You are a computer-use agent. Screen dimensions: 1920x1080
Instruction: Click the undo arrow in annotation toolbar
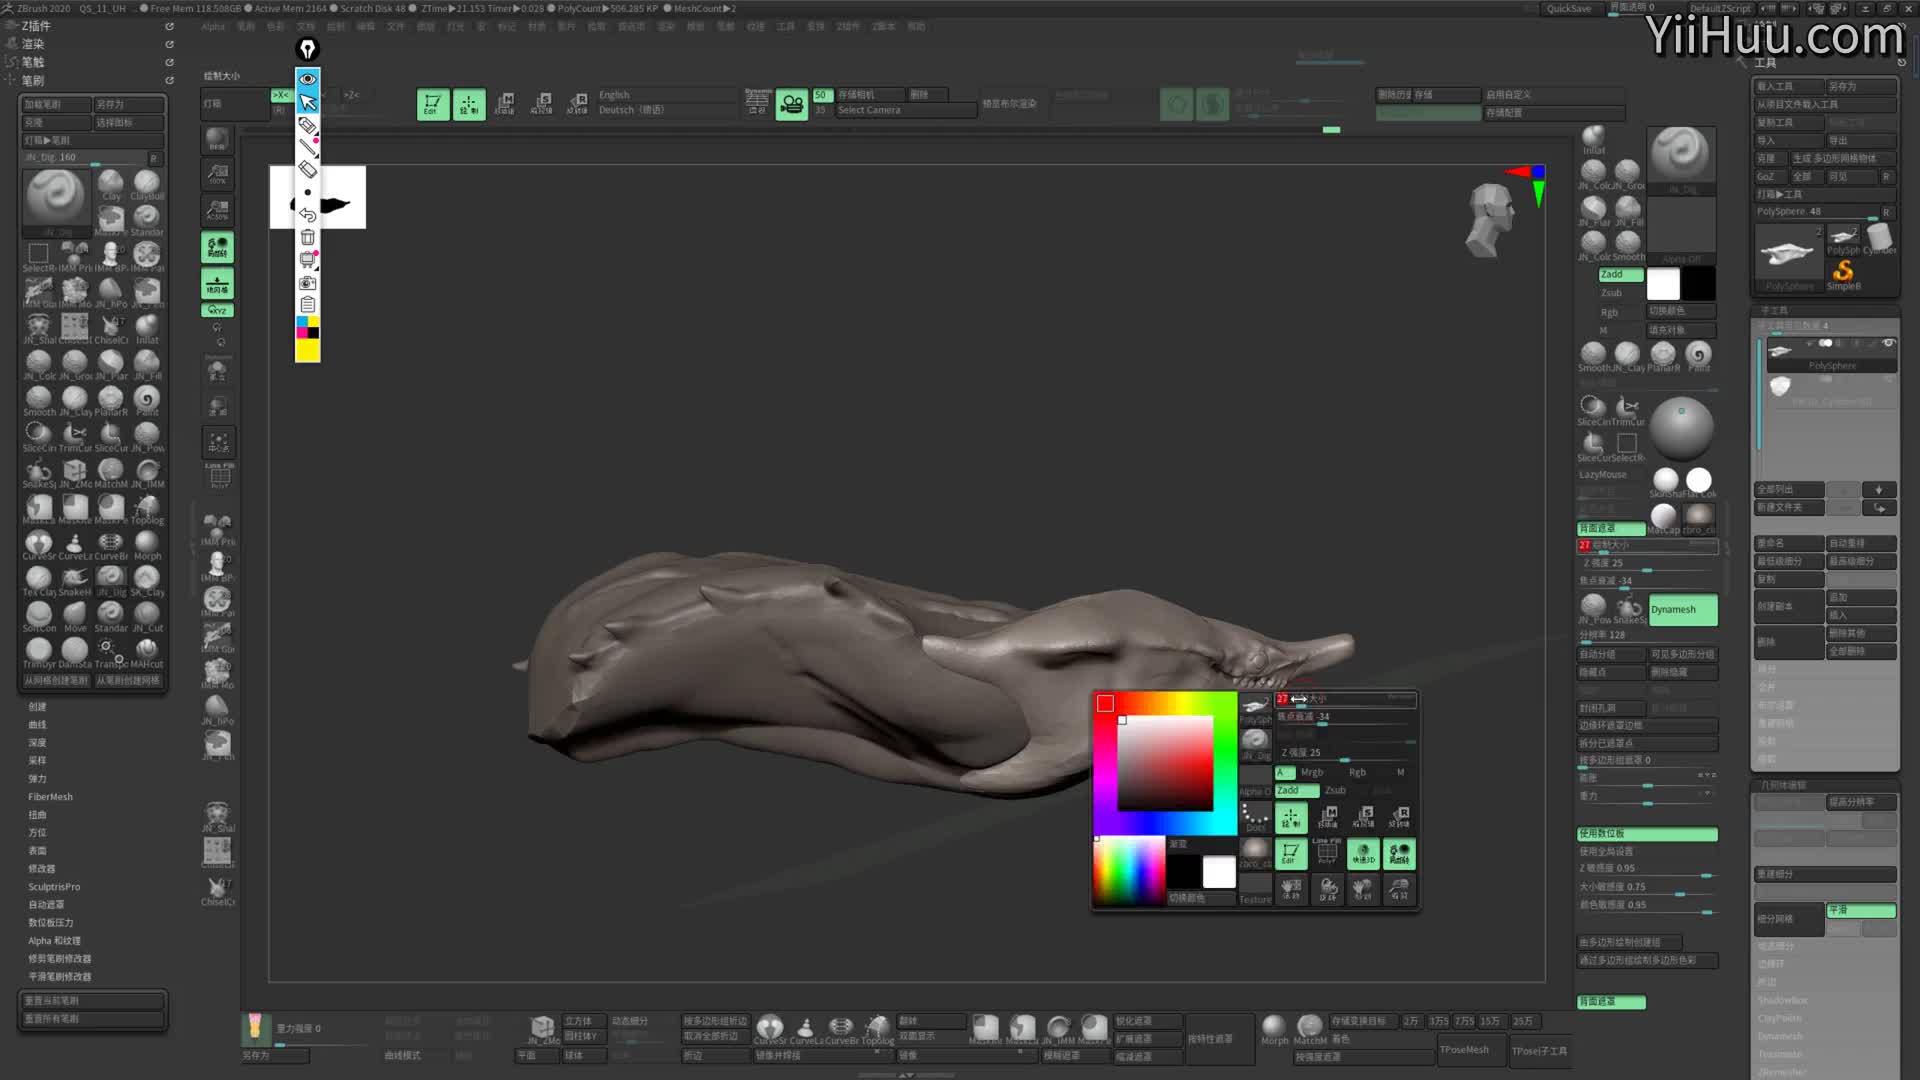308,215
